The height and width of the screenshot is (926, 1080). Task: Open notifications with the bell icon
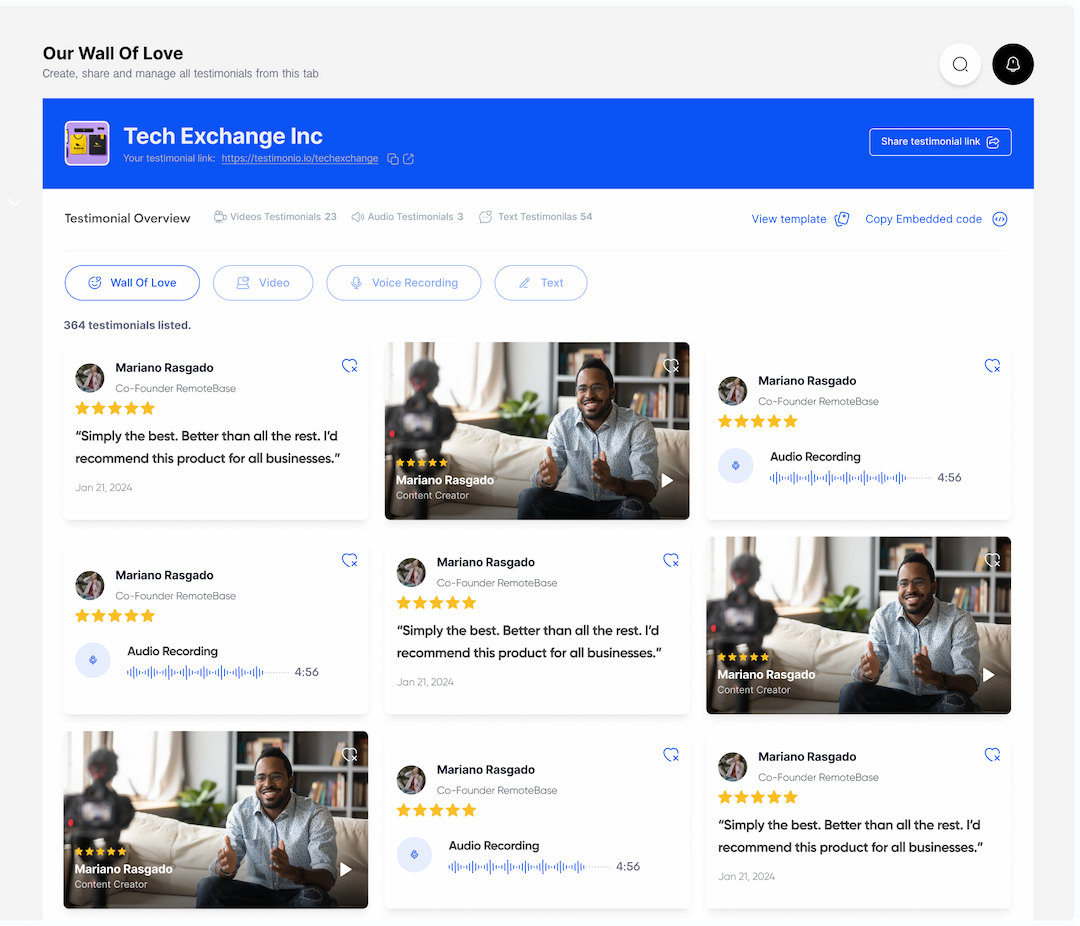1012,65
